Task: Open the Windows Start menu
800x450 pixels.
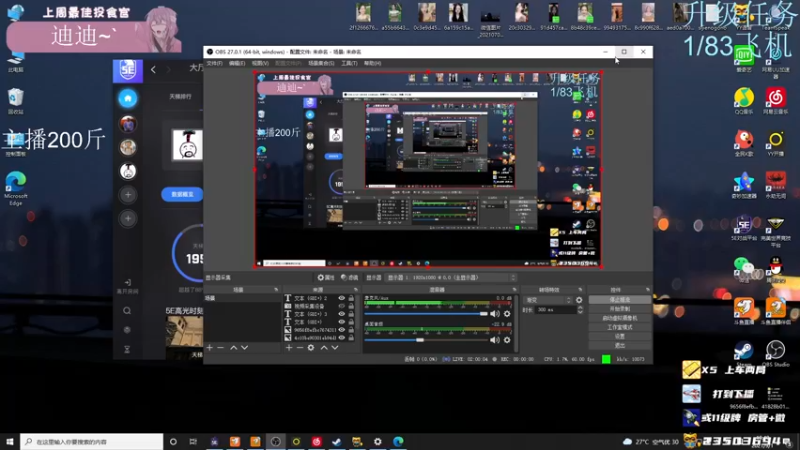Action: [10, 441]
